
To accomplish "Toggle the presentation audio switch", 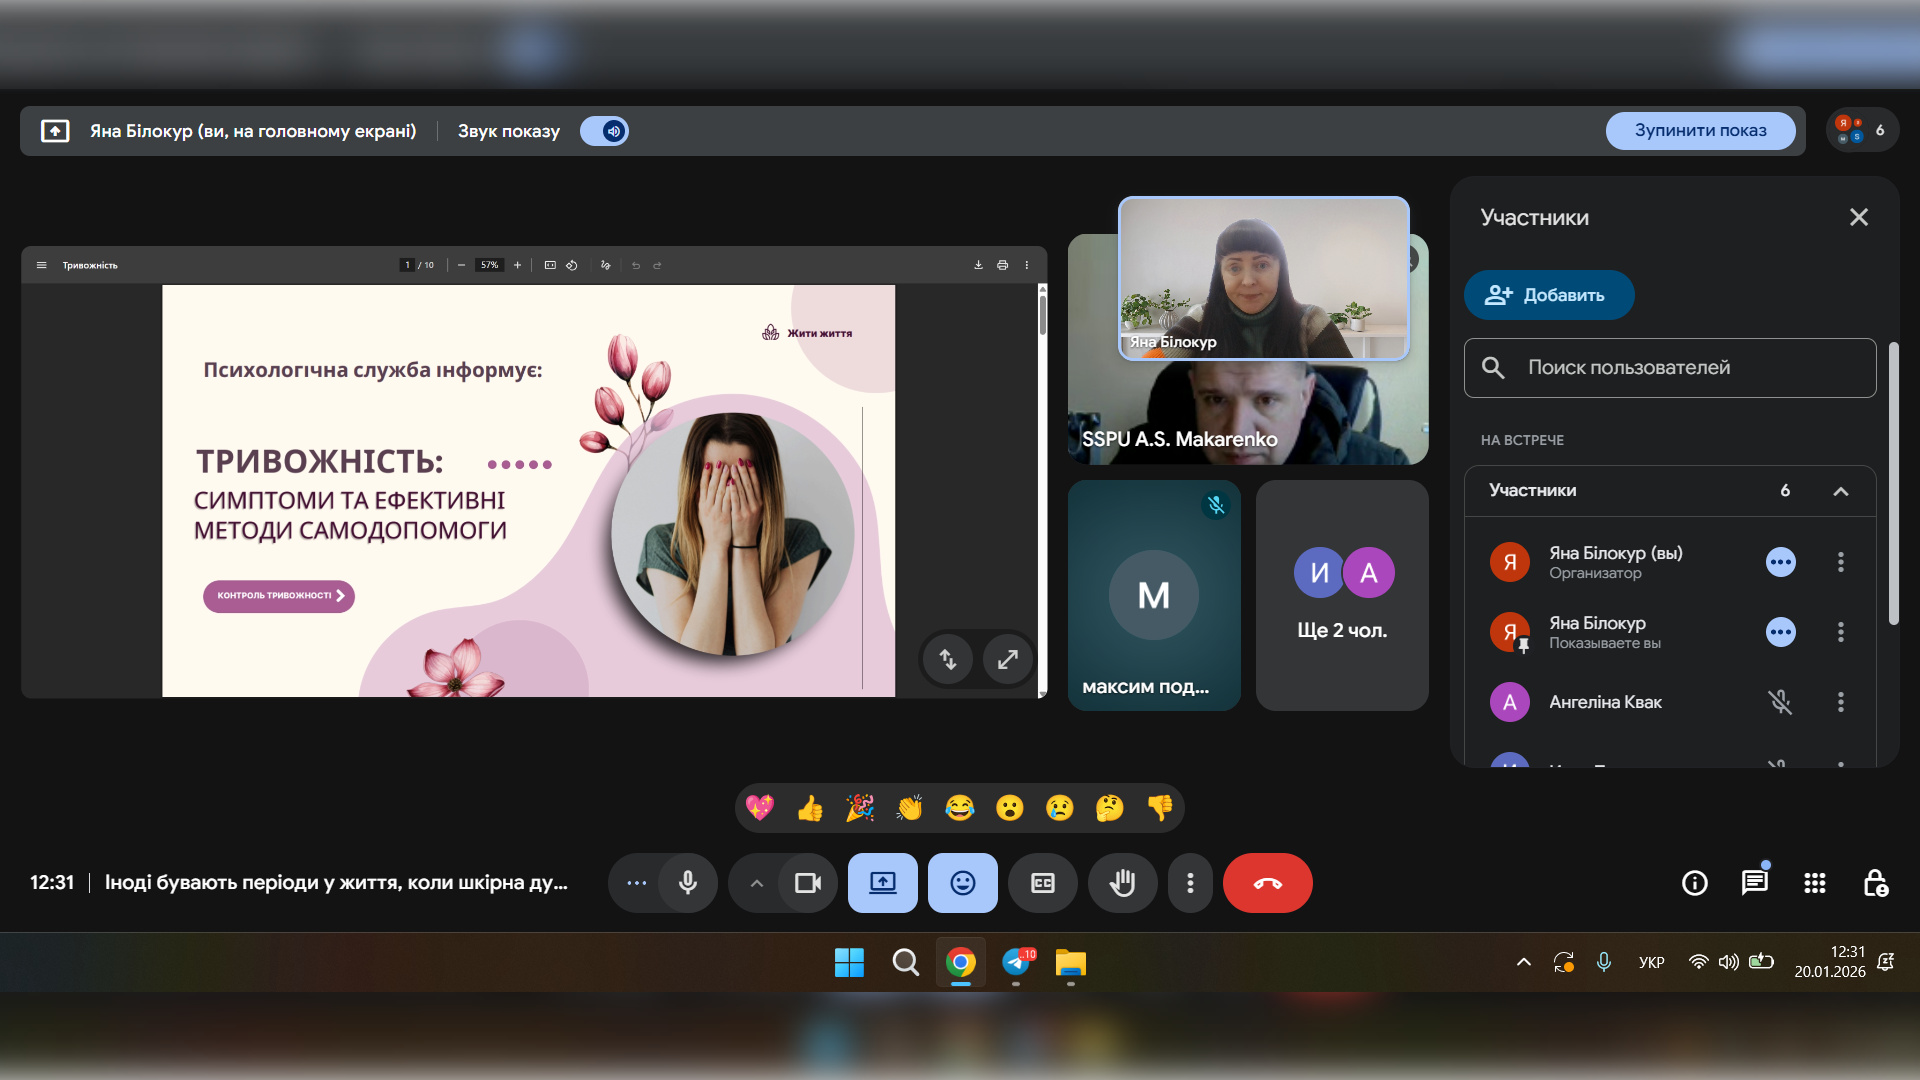I will coord(605,131).
